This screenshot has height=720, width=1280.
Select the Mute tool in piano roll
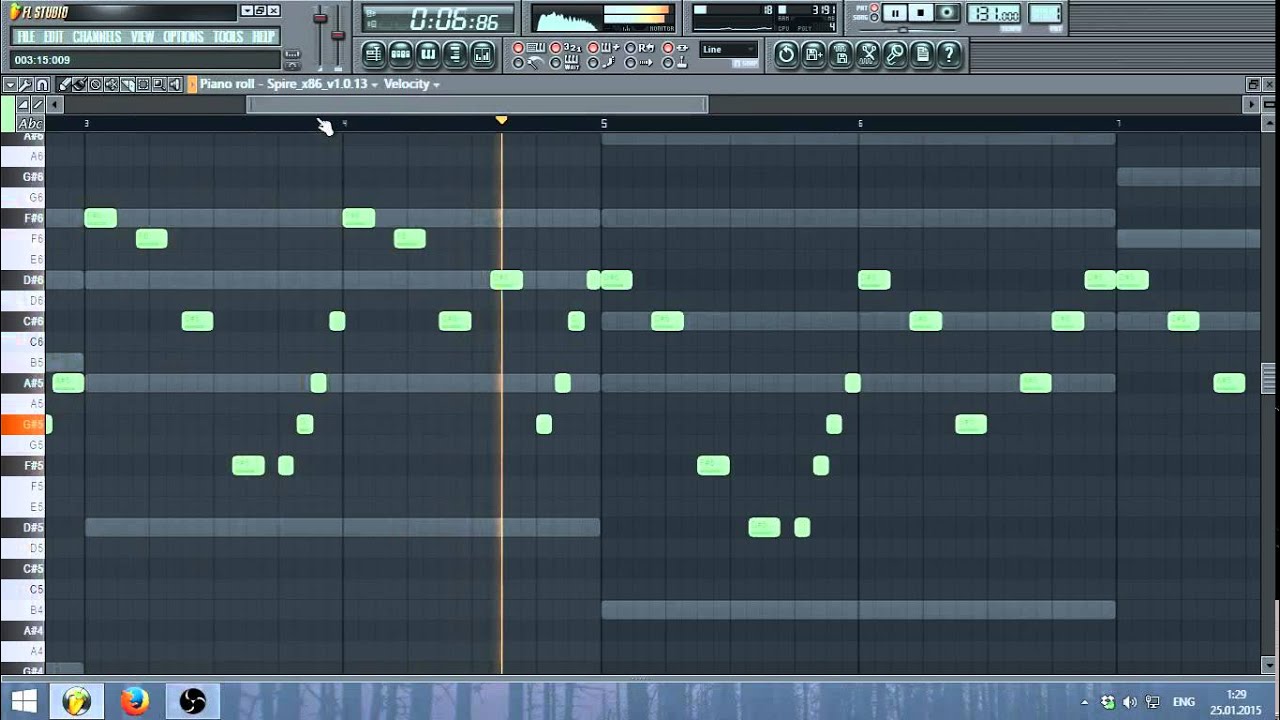[111, 85]
